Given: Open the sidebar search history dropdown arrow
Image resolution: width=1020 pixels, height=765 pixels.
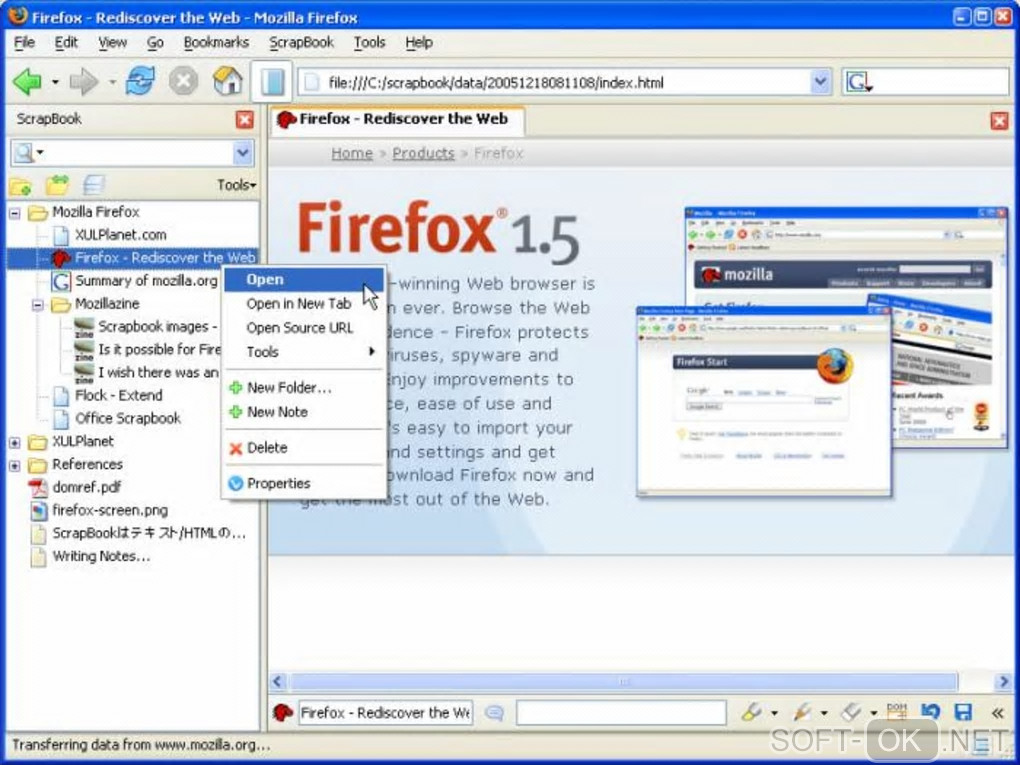Looking at the screenshot, I should click(243, 154).
